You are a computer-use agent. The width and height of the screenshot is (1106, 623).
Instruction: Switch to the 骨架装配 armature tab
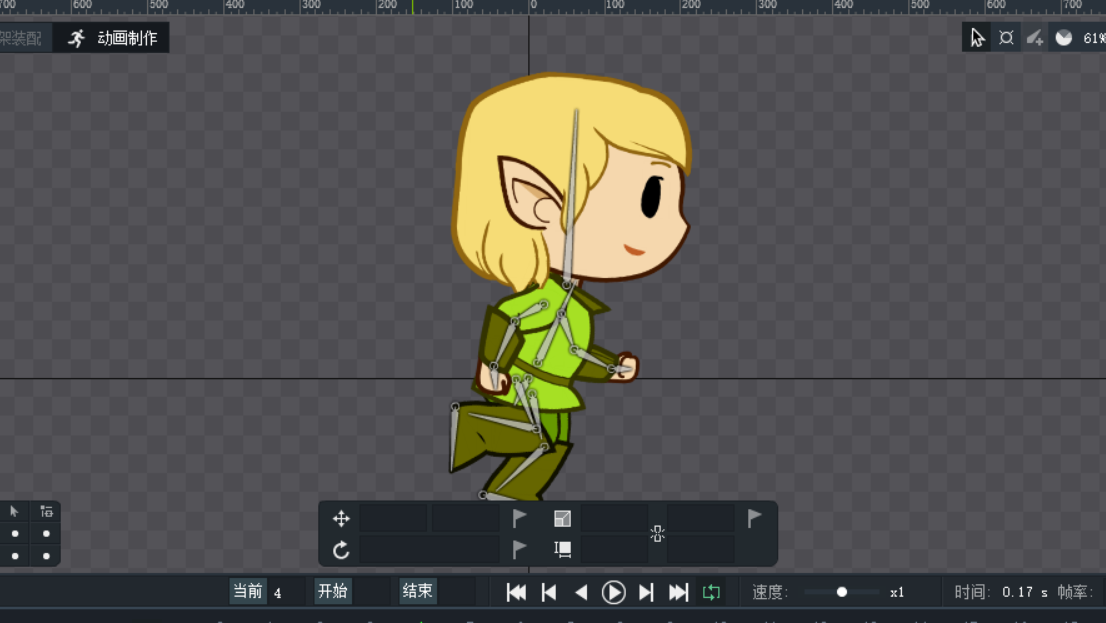point(22,38)
